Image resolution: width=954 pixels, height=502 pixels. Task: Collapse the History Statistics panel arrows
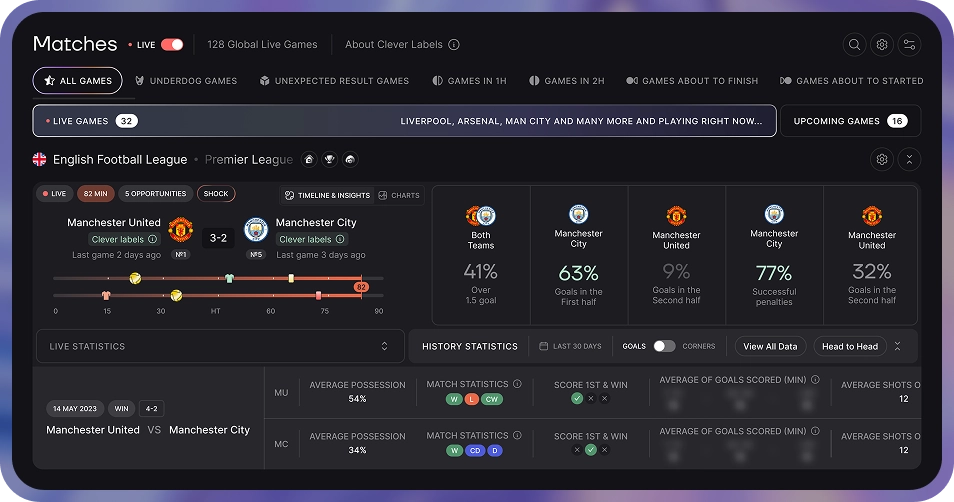[897, 346]
